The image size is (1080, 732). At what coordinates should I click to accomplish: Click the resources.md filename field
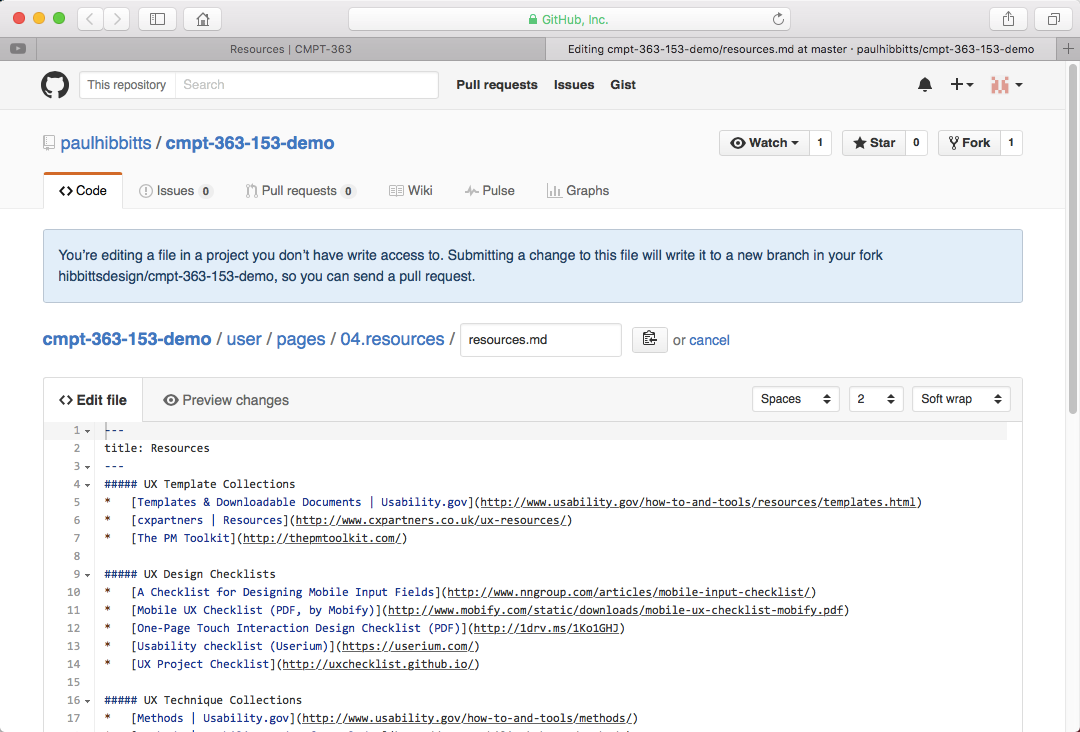tap(541, 339)
